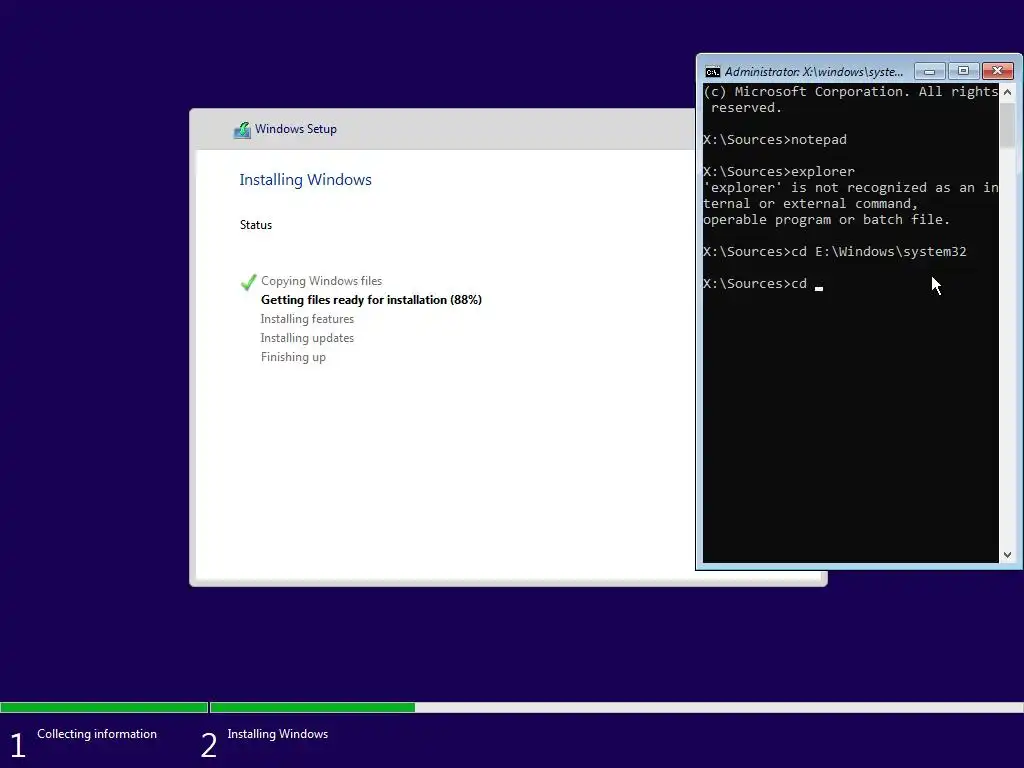1024x768 pixels.
Task: Click the Installing features status line
Action: coord(307,319)
